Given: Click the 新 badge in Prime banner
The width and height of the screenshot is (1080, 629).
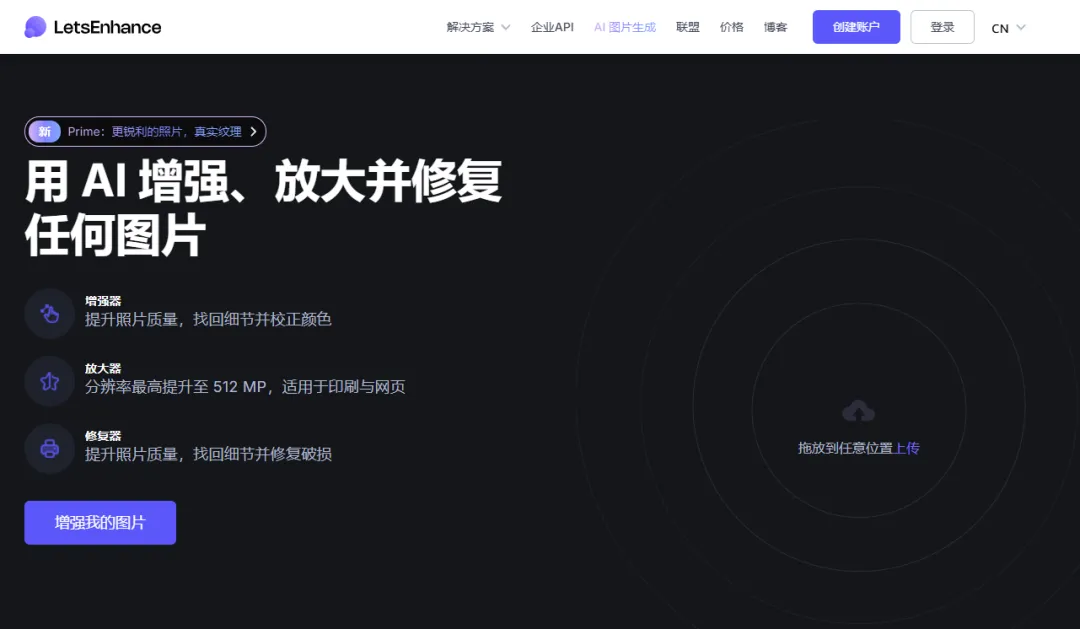Looking at the screenshot, I should coord(45,132).
